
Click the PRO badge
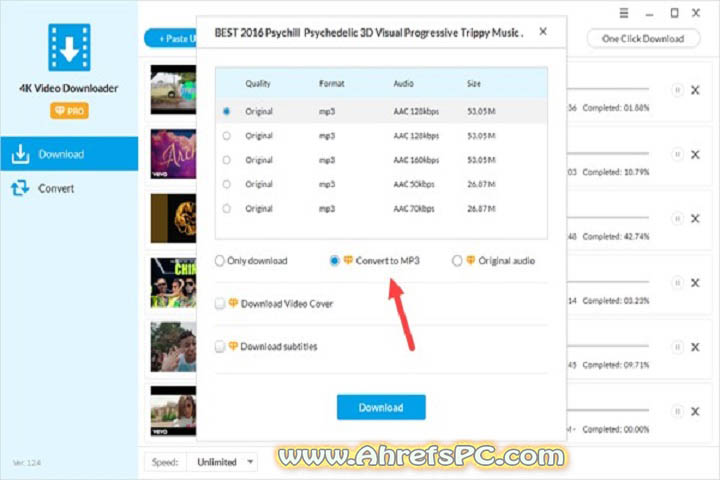point(69,111)
